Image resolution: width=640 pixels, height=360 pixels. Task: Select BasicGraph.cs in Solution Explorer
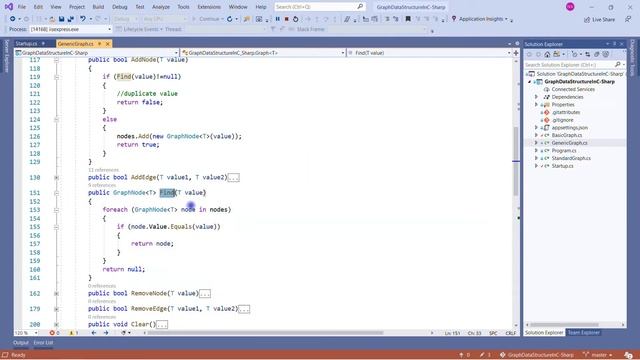point(567,135)
